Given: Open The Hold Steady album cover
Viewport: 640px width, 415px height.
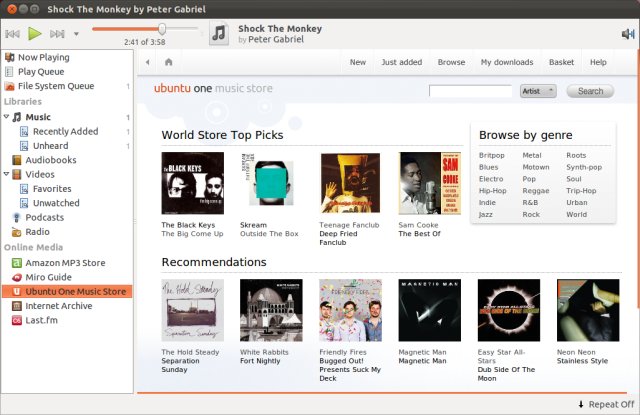Looking at the screenshot, I should click(x=193, y=310).
